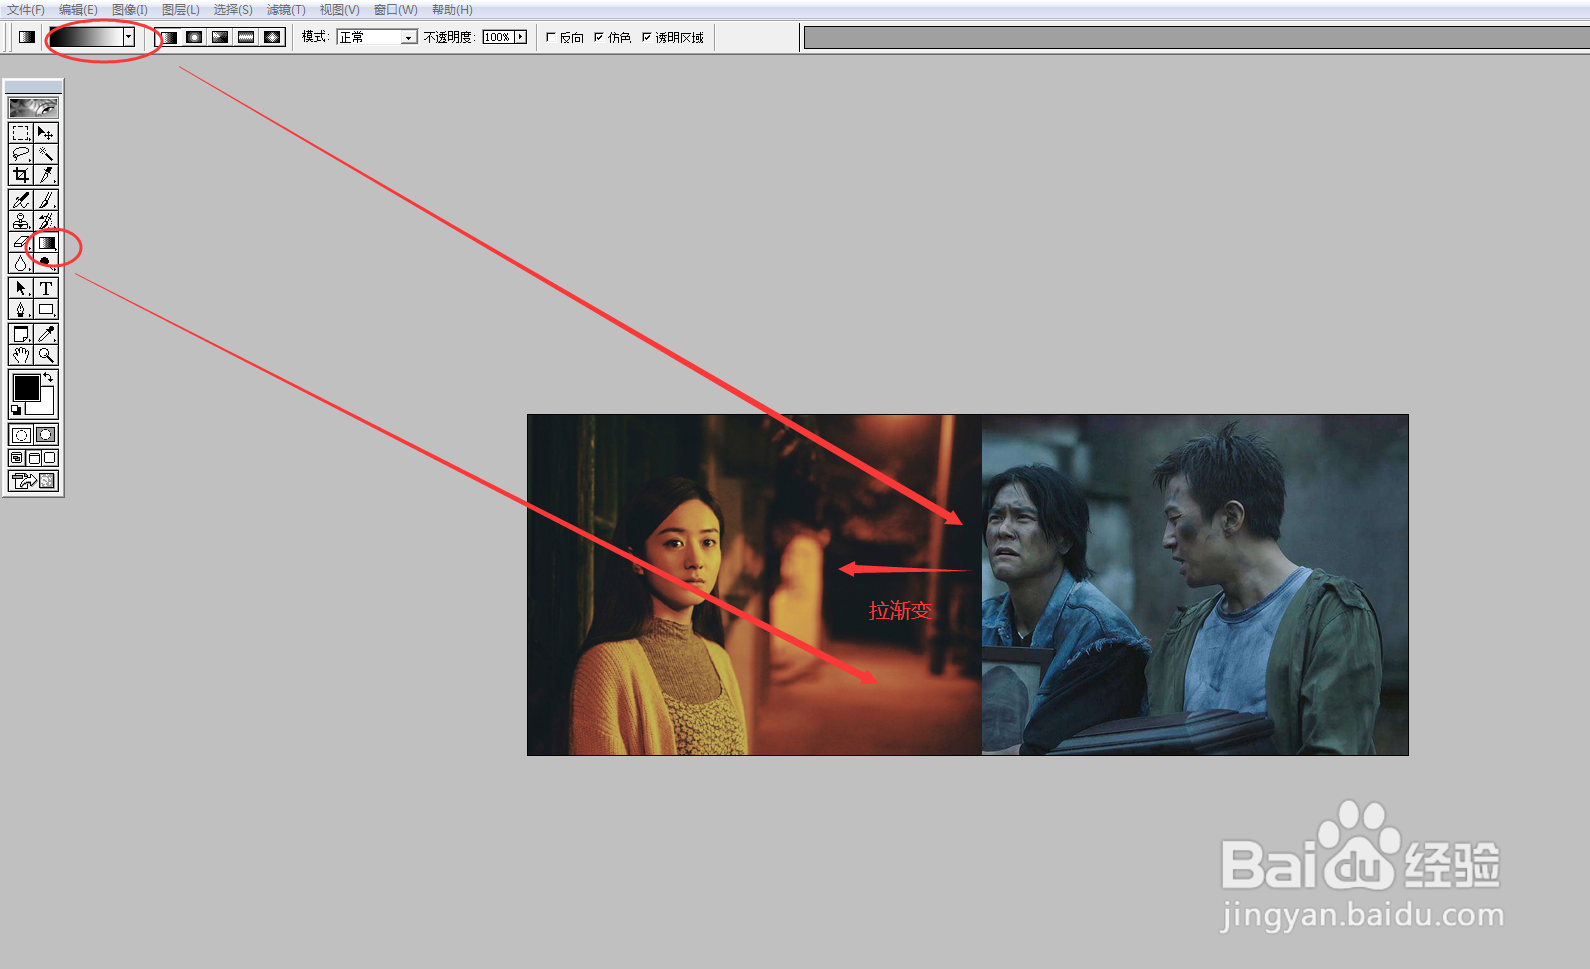The width and height of the screenshot is (1590, 969).
Task: Select the Paintbrush tool
Action: (46, 200)
